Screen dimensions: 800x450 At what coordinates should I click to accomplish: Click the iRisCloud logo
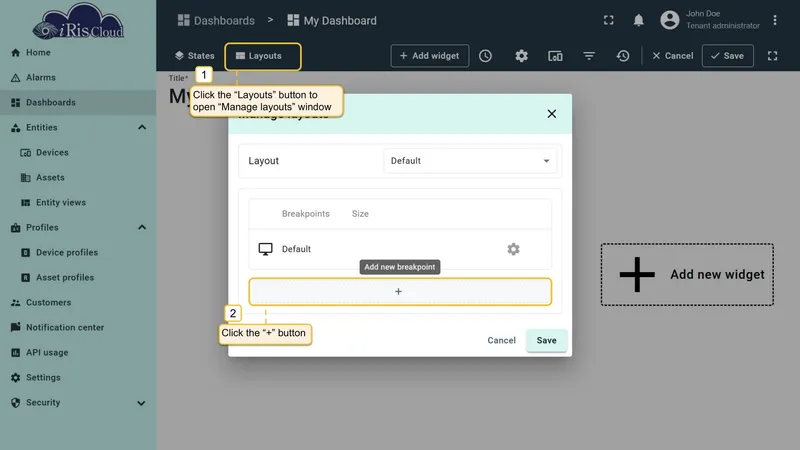(x=78, y=21)
